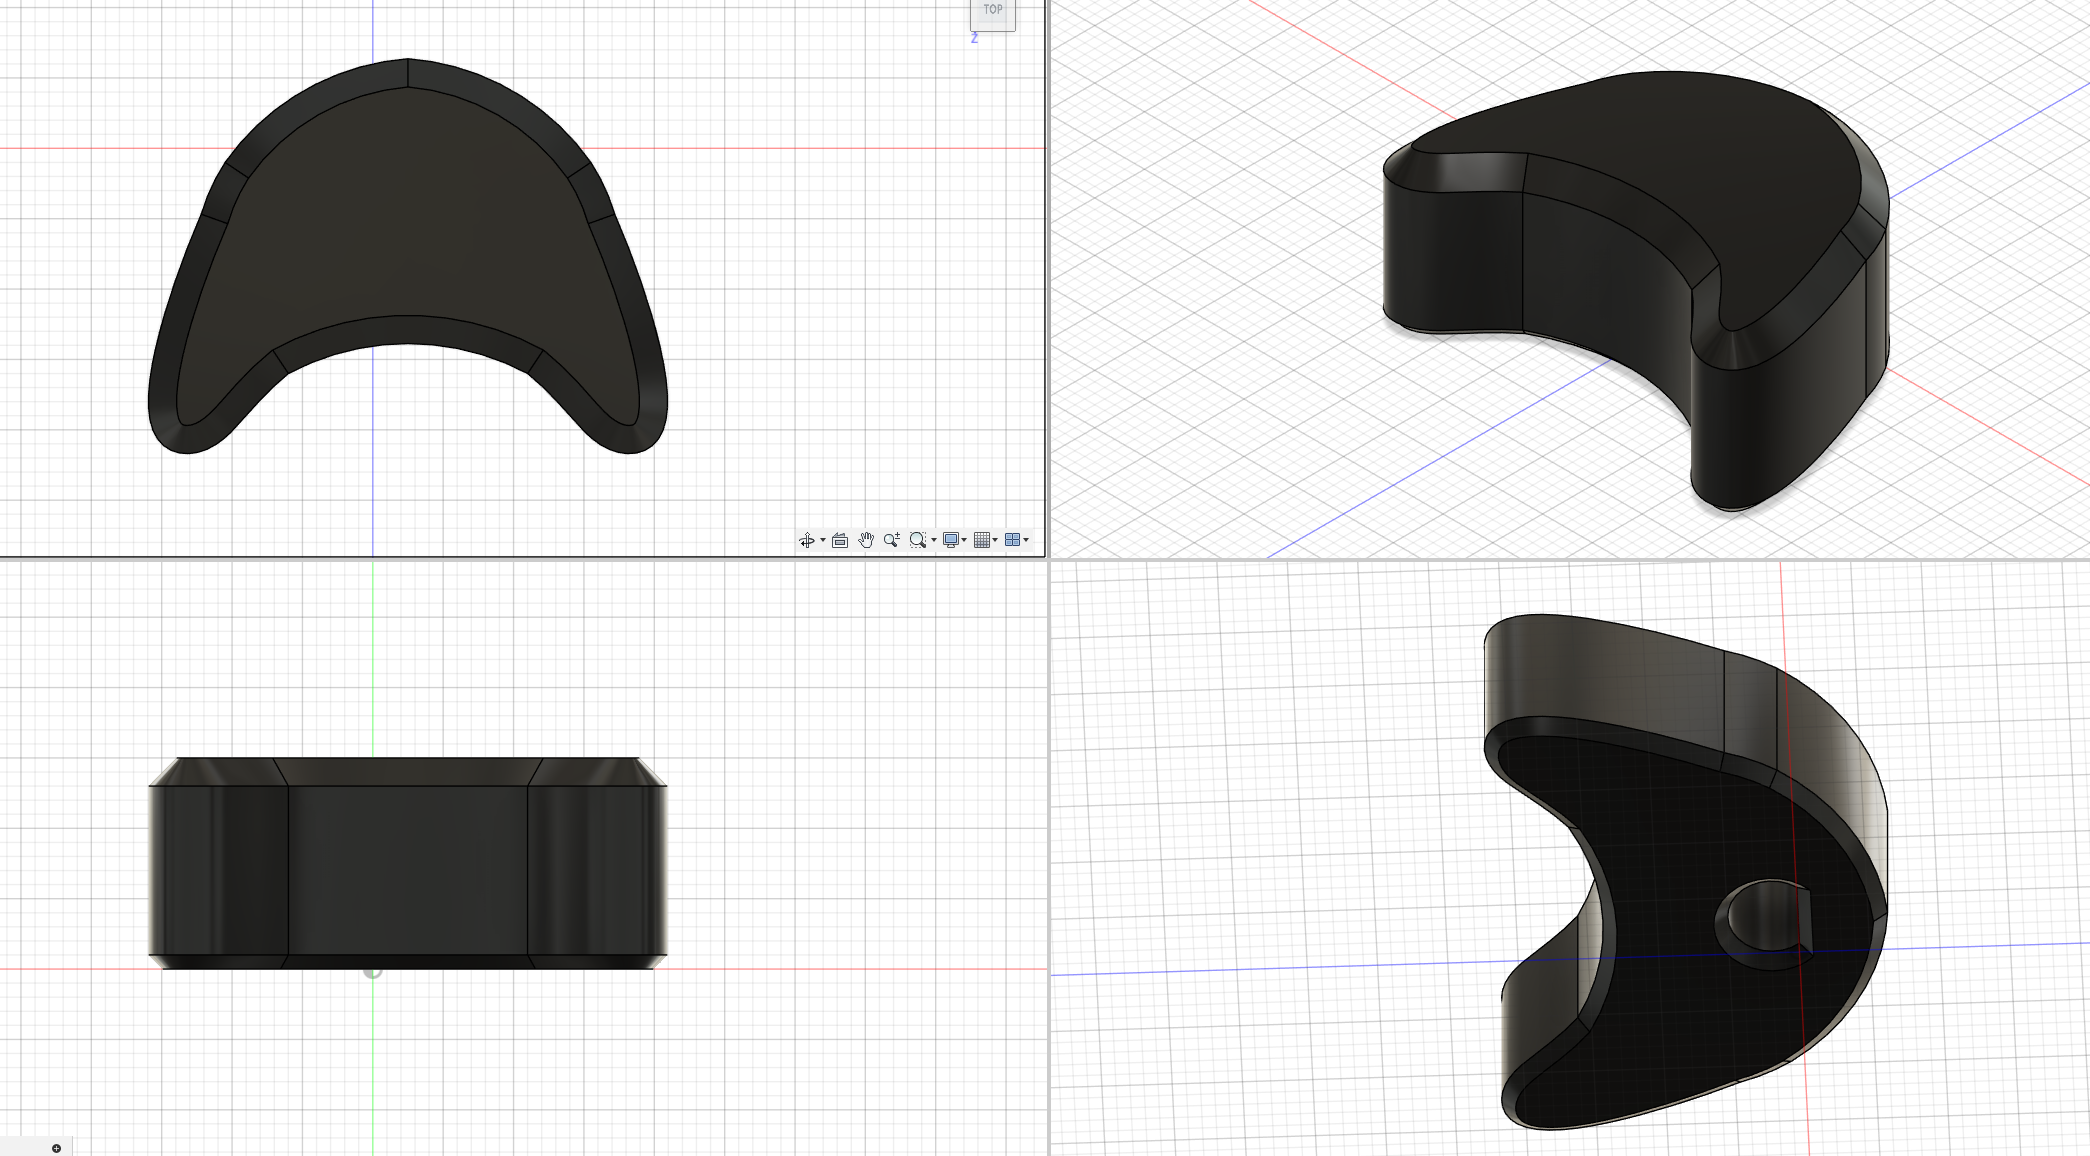2090x1156 pixels.
Task: Click the TOP face of the ViewCube
Action: pyautogui.click(x=993, y=13)
